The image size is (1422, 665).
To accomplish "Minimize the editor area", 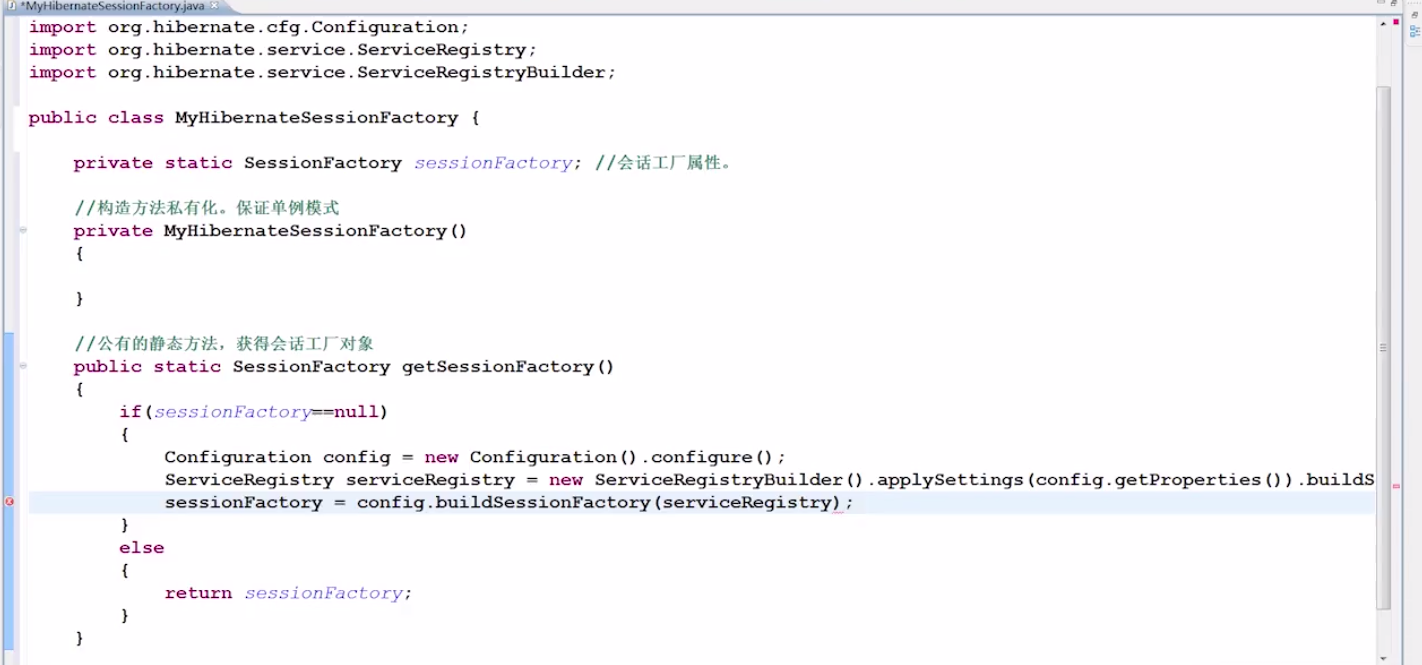I will [x=1380, y=4].
